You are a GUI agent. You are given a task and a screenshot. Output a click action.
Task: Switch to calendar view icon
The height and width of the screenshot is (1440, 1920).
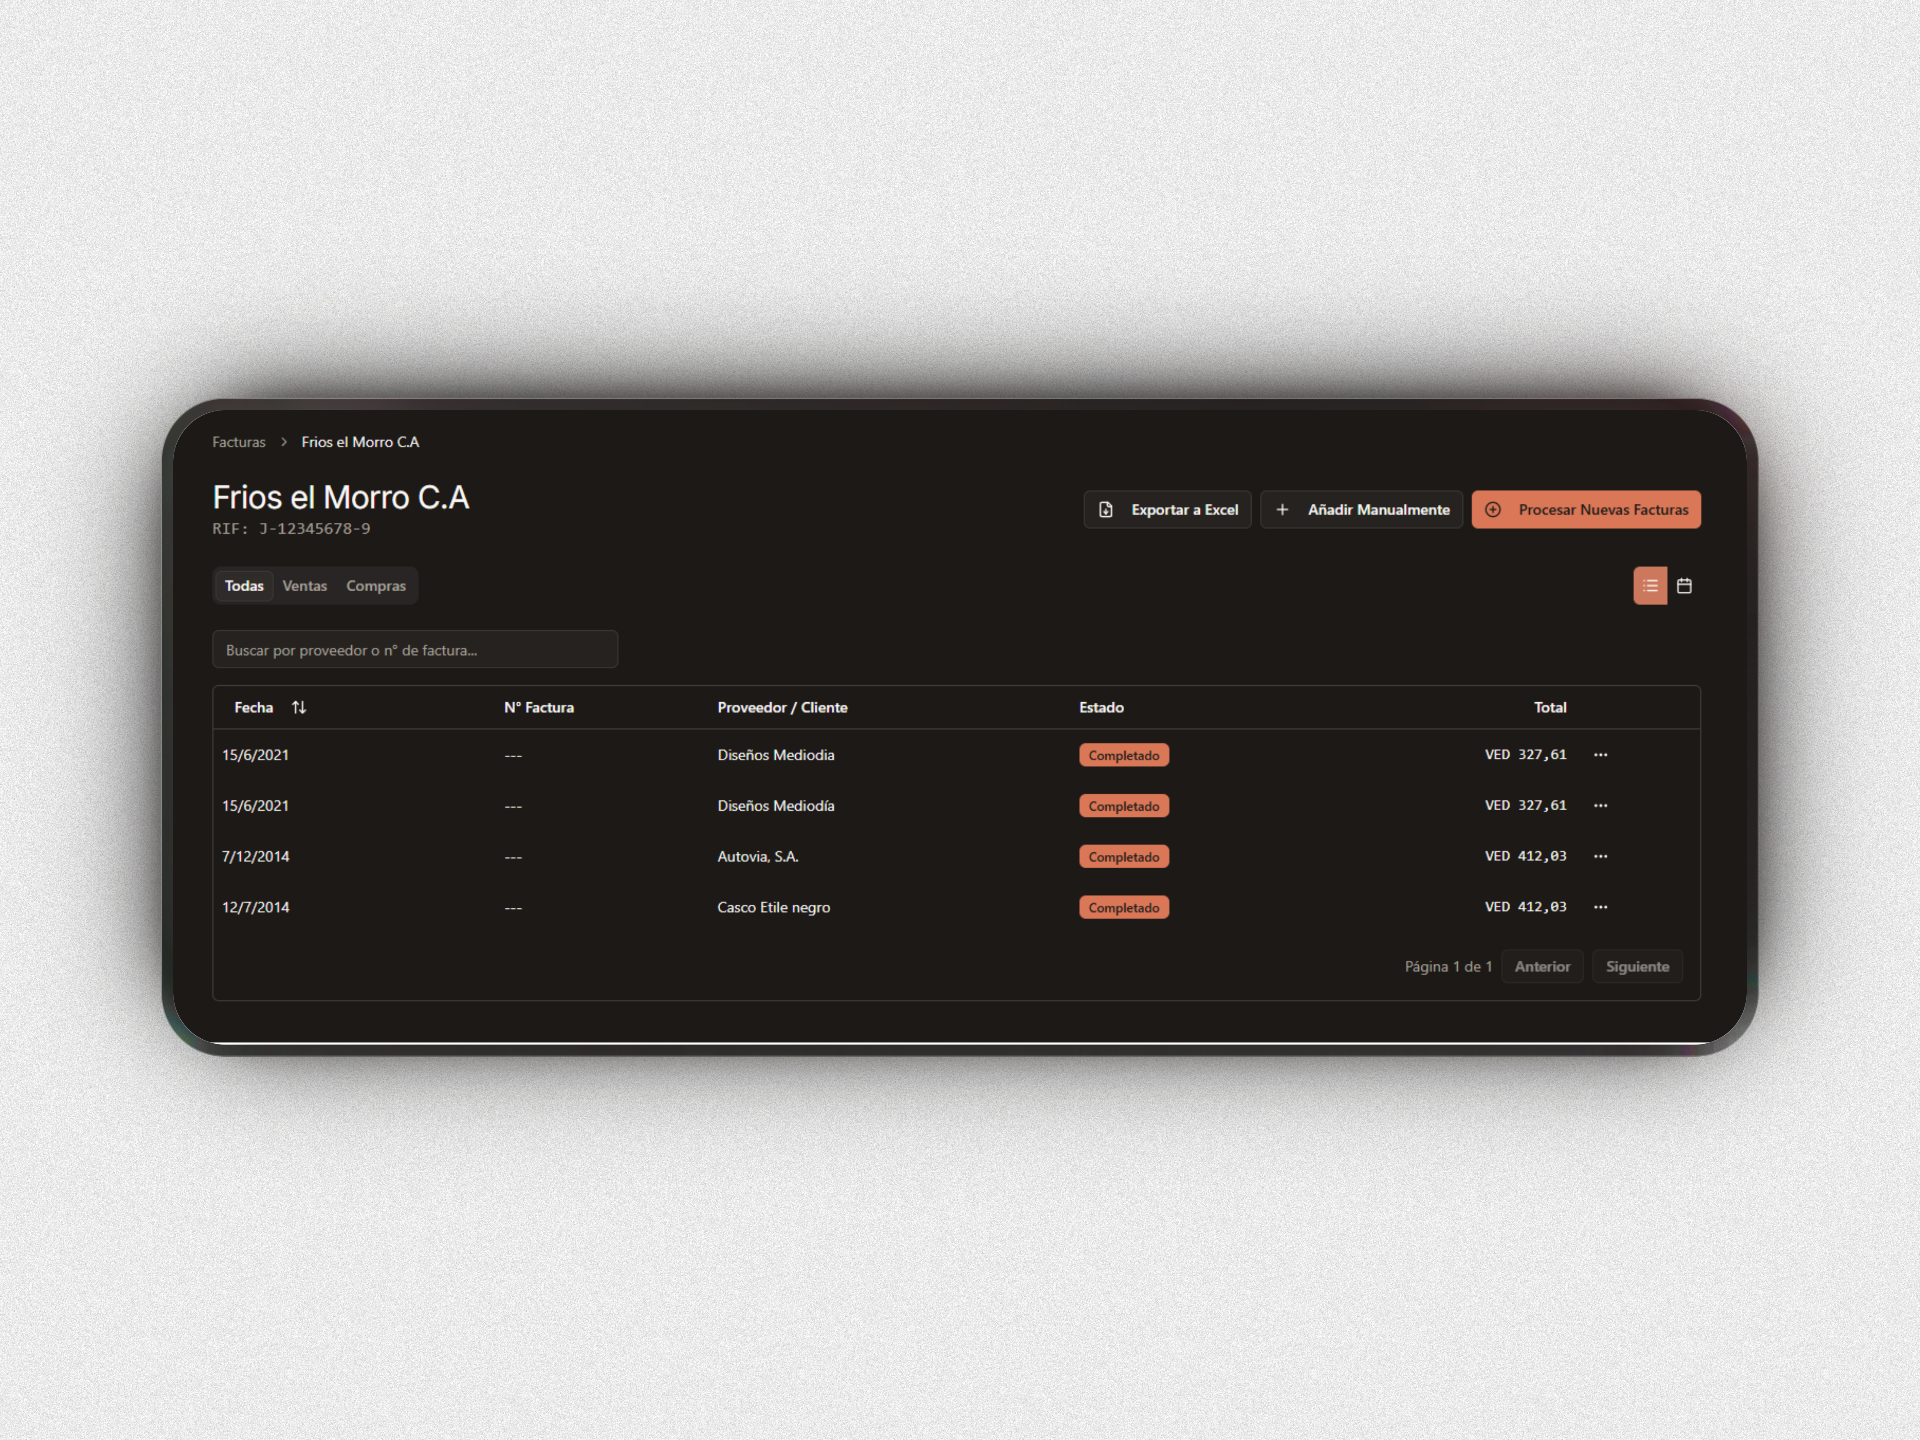tap(1684, 586)
